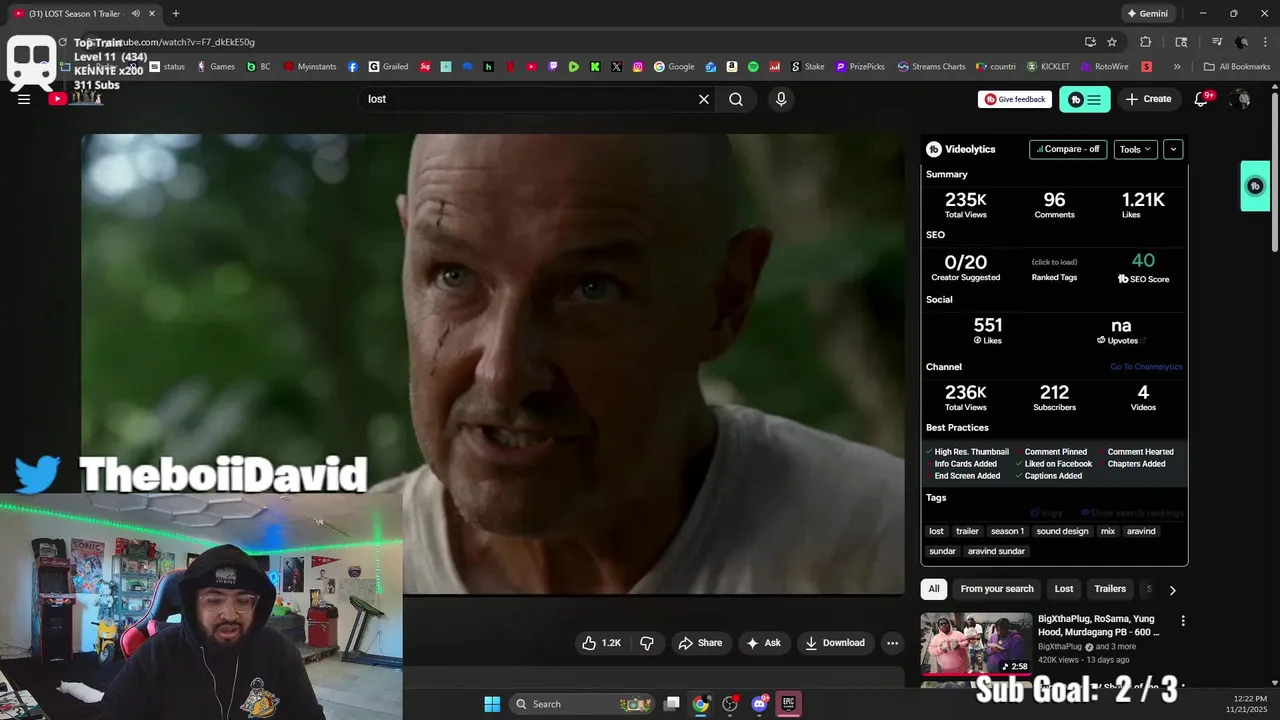Open the BigXthaPlug video thumbnail

click(x=976, y=644)
